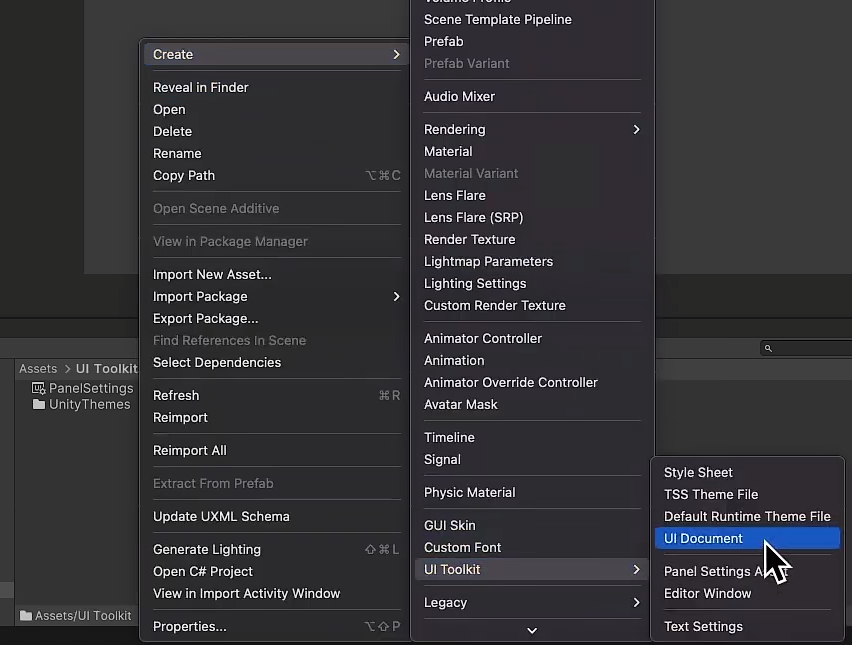
Task: Select GUI Skin
Action: point(532,525)
